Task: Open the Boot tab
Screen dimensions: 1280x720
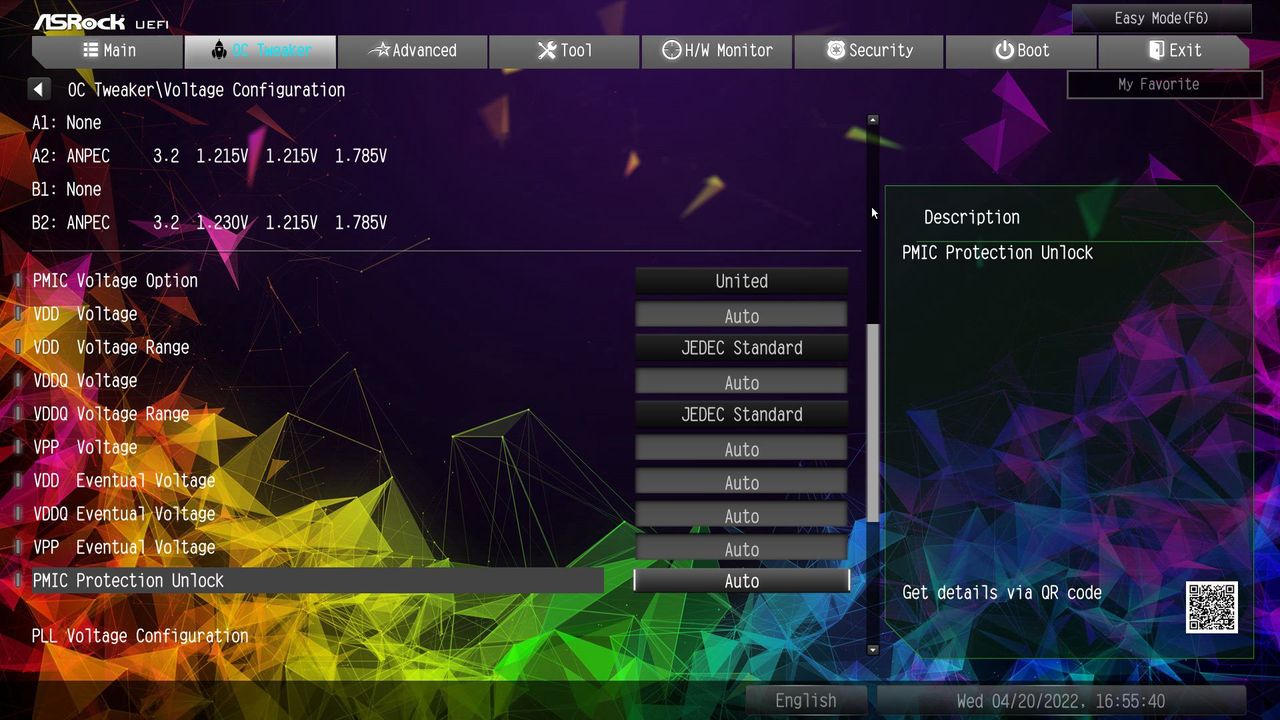Action: pos(1021,51)
